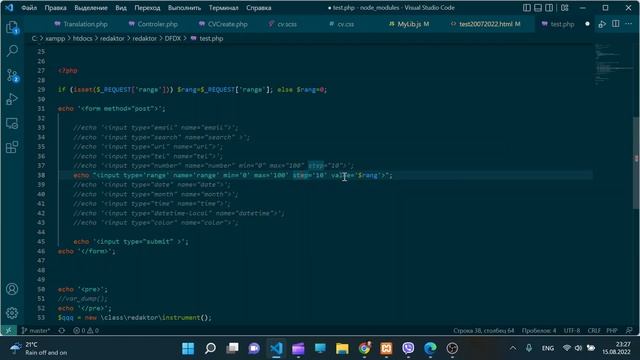
Task: Open editor more actions menu
Action: pos(629,24)
